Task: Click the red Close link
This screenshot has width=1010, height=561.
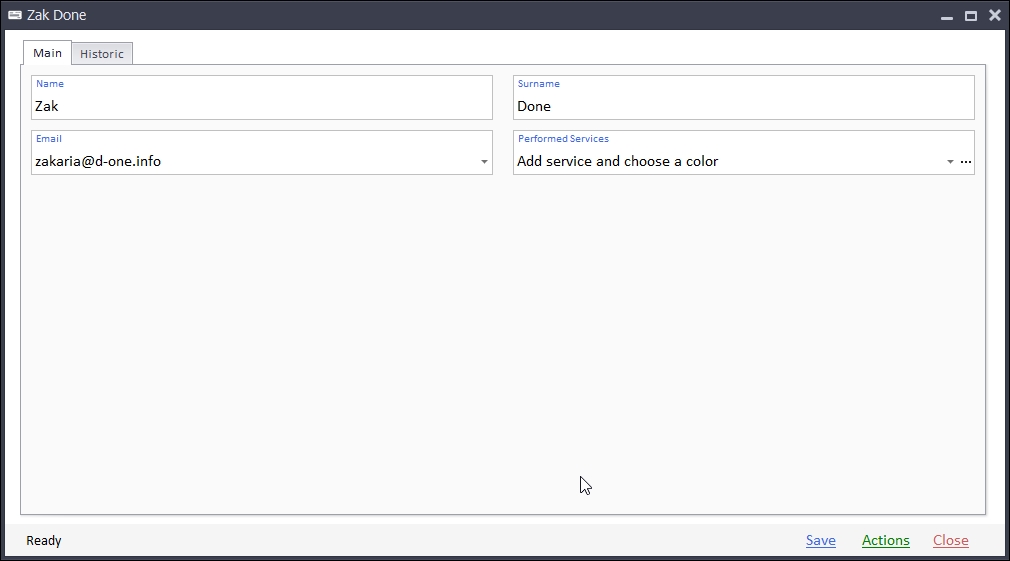Action: (950, 540)
